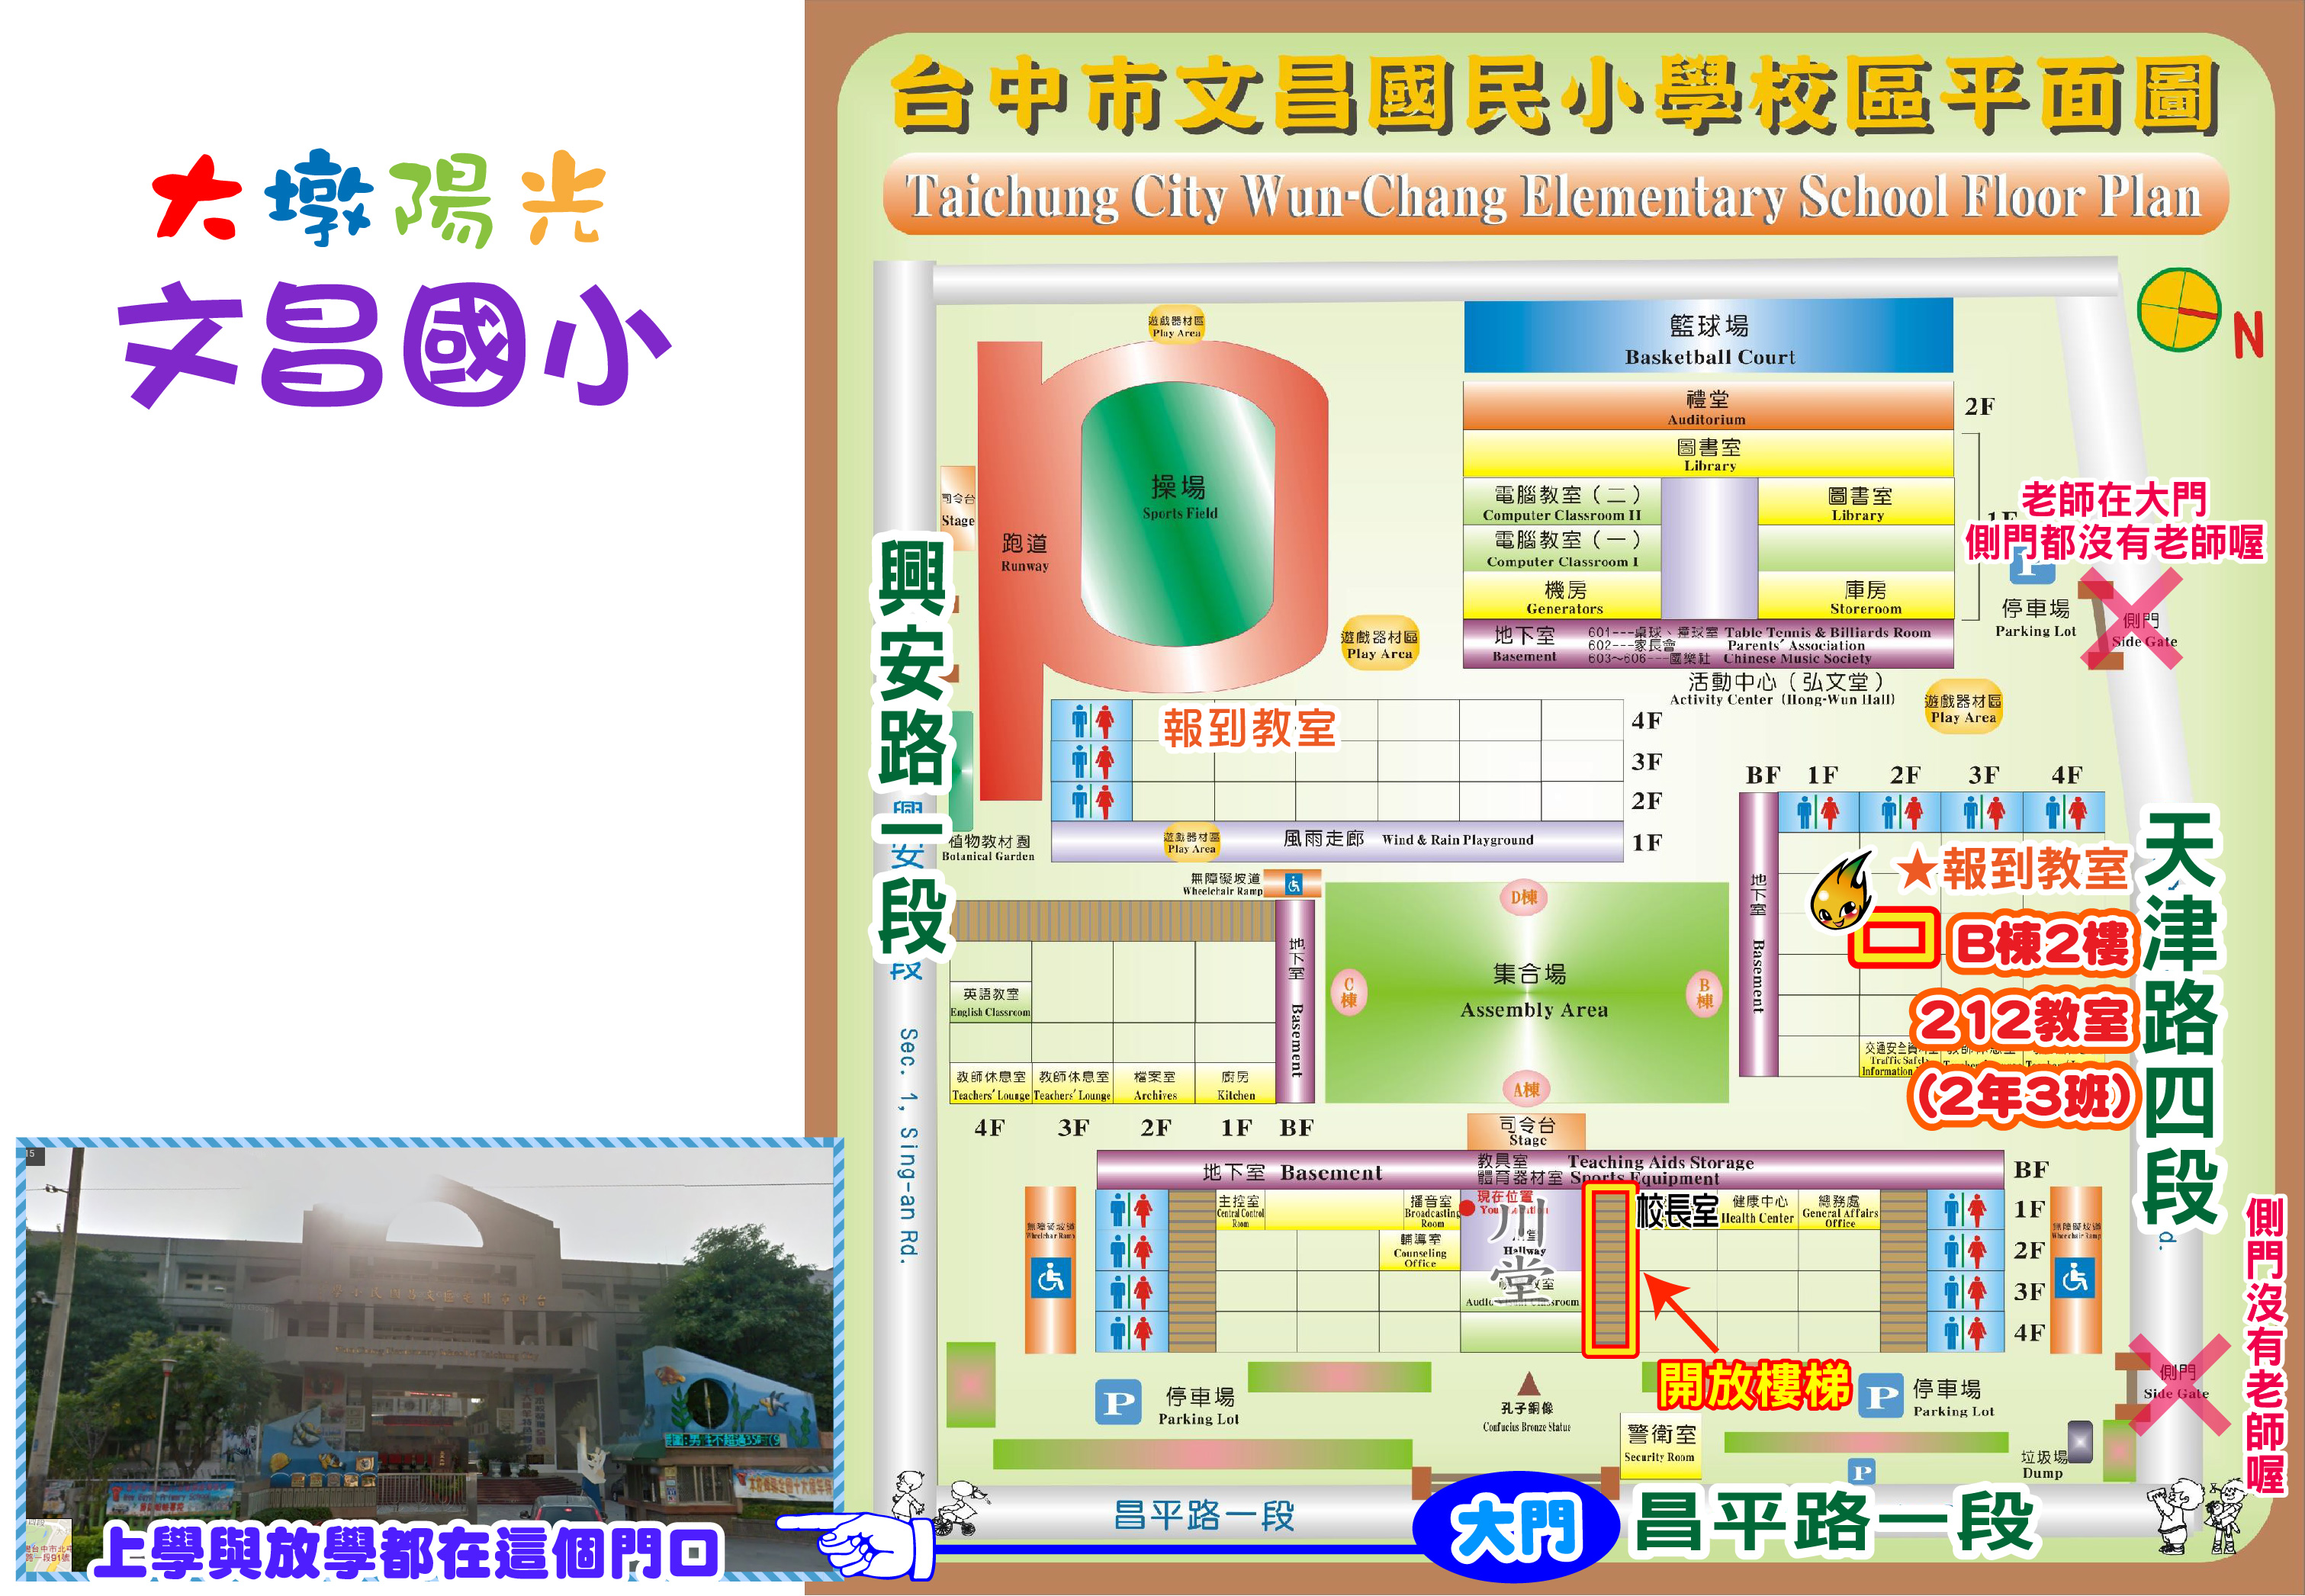This screenshot has width=2305, height=1596.
Task: Click the north compass icon
Action: tap(2179, 310)
